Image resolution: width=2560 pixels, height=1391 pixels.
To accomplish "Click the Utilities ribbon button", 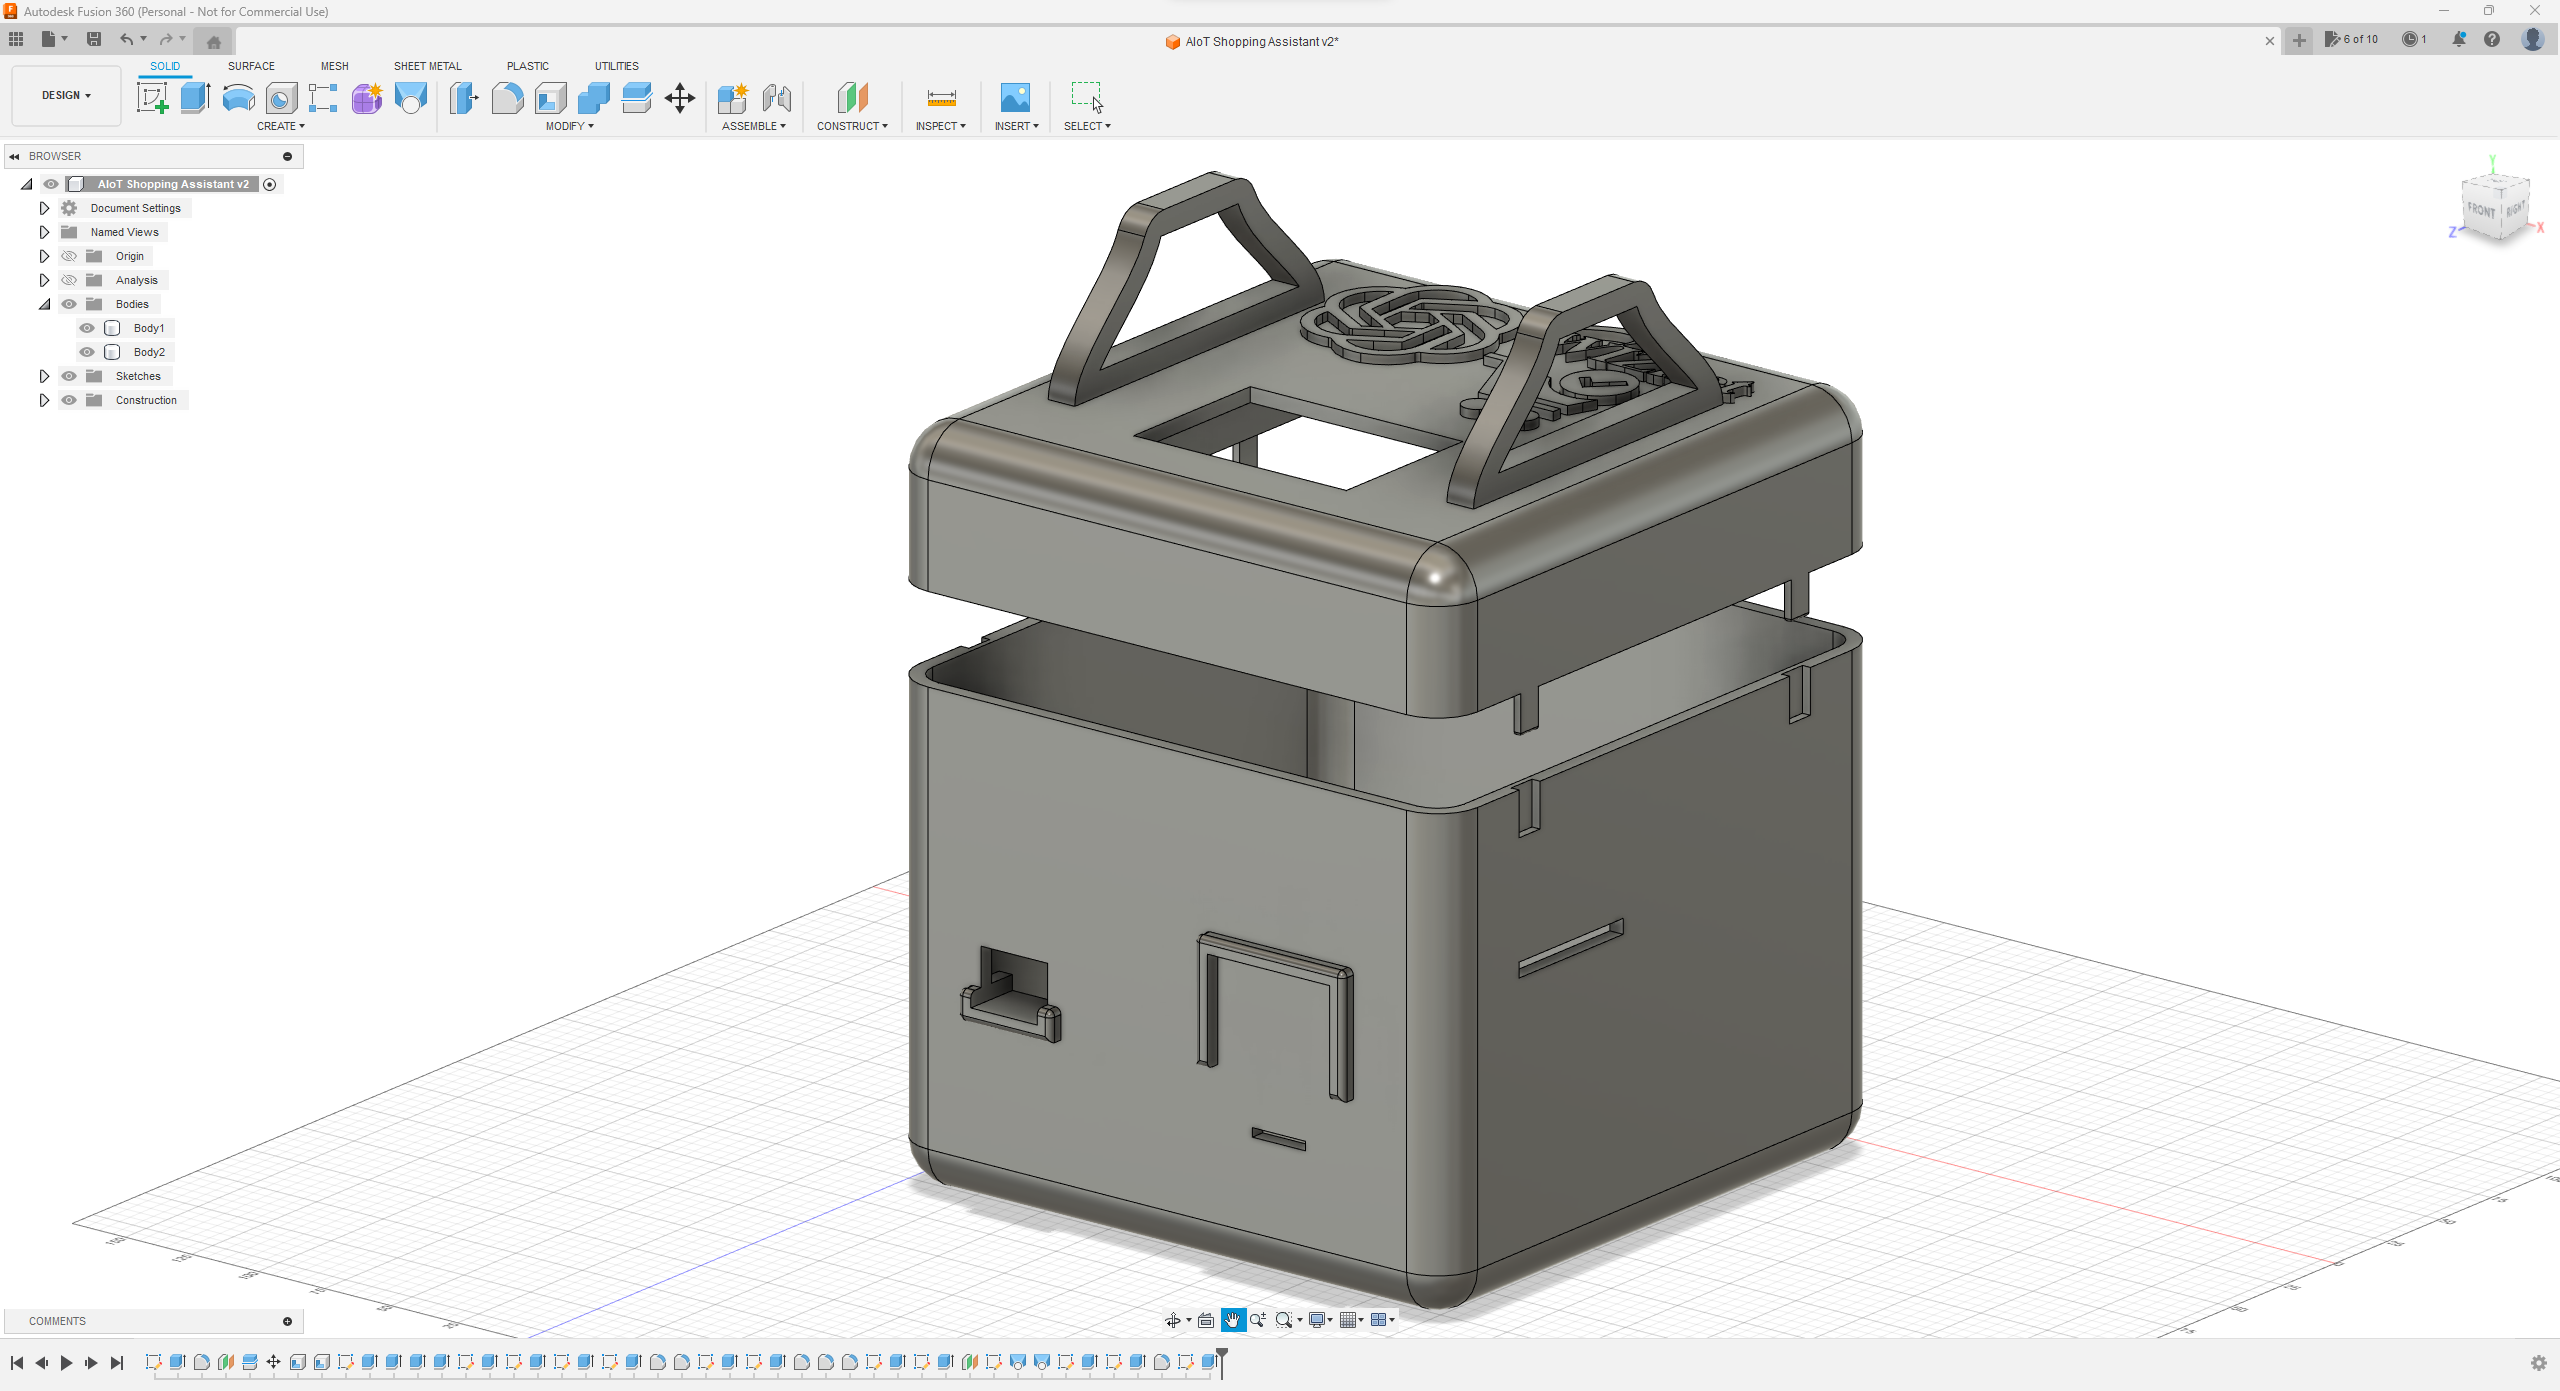I will click(616, 65).
